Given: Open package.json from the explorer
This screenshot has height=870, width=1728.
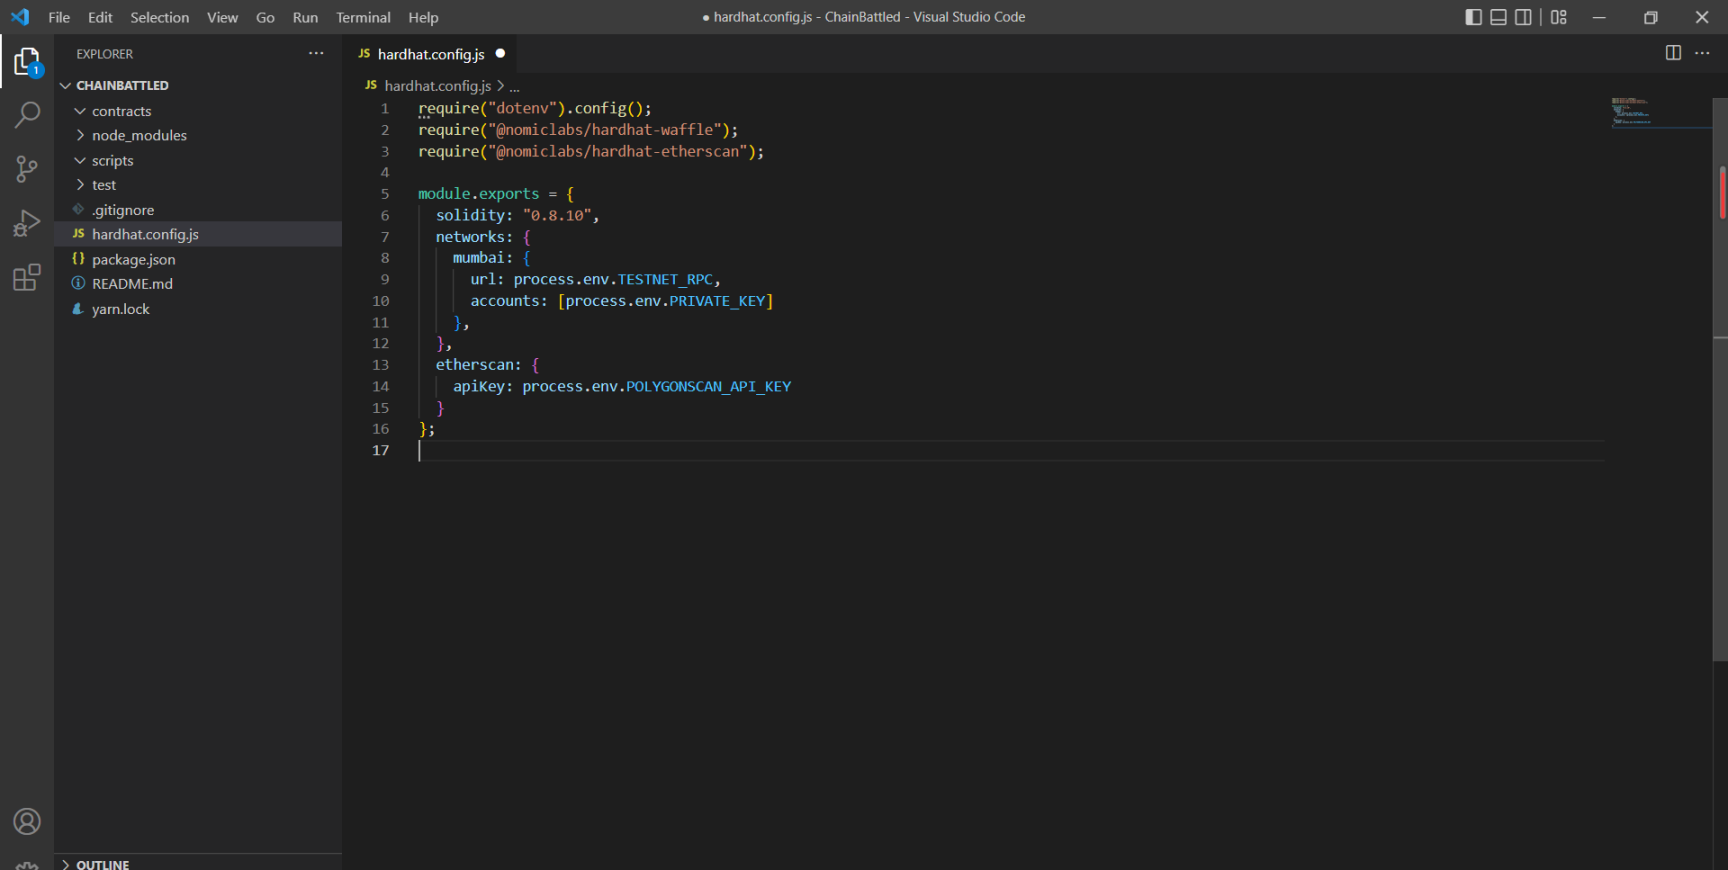Looking at the screenshot, I should [x=133, y=259].
